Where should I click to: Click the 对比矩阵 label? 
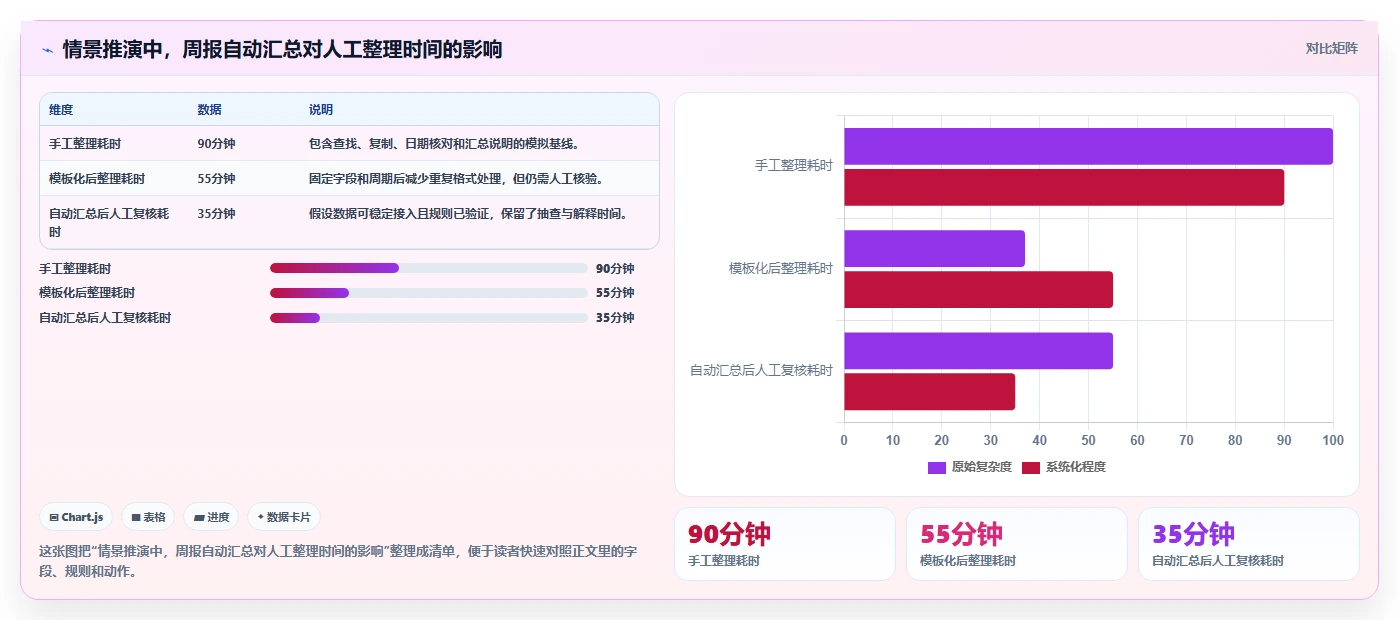pos(1331,48)
